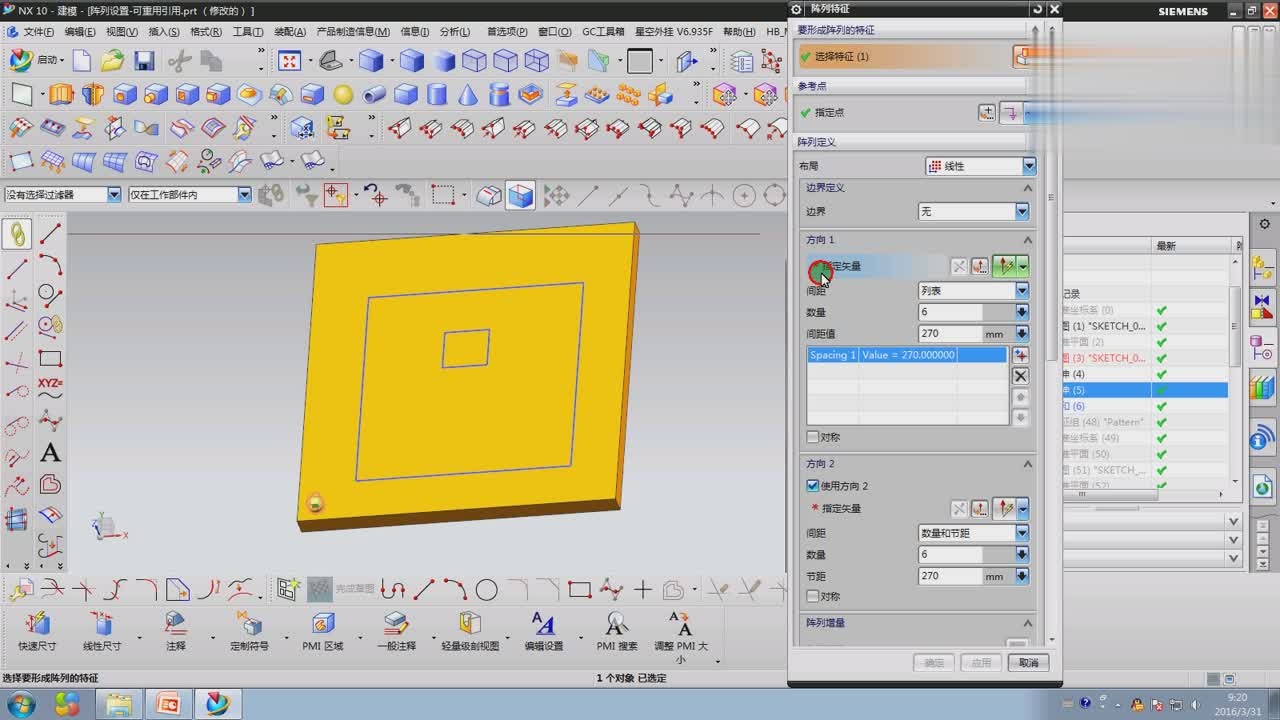Click the XYZ= point tool in left toolbar
This screenshot has width=1280, height=720.
coord(50,389)
